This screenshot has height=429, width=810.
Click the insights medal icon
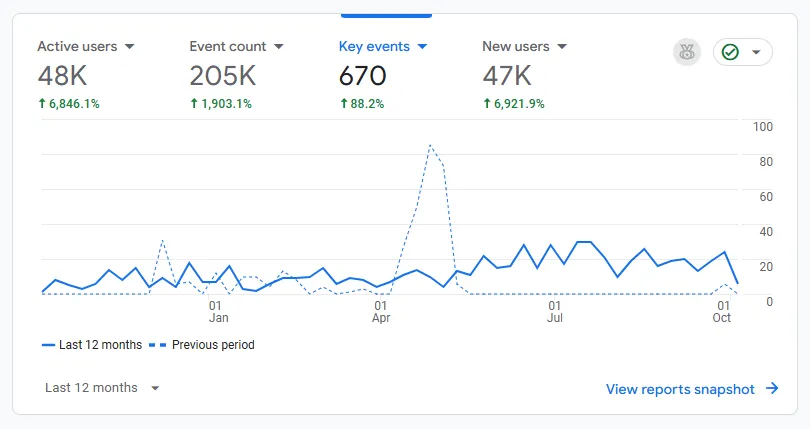687,52
